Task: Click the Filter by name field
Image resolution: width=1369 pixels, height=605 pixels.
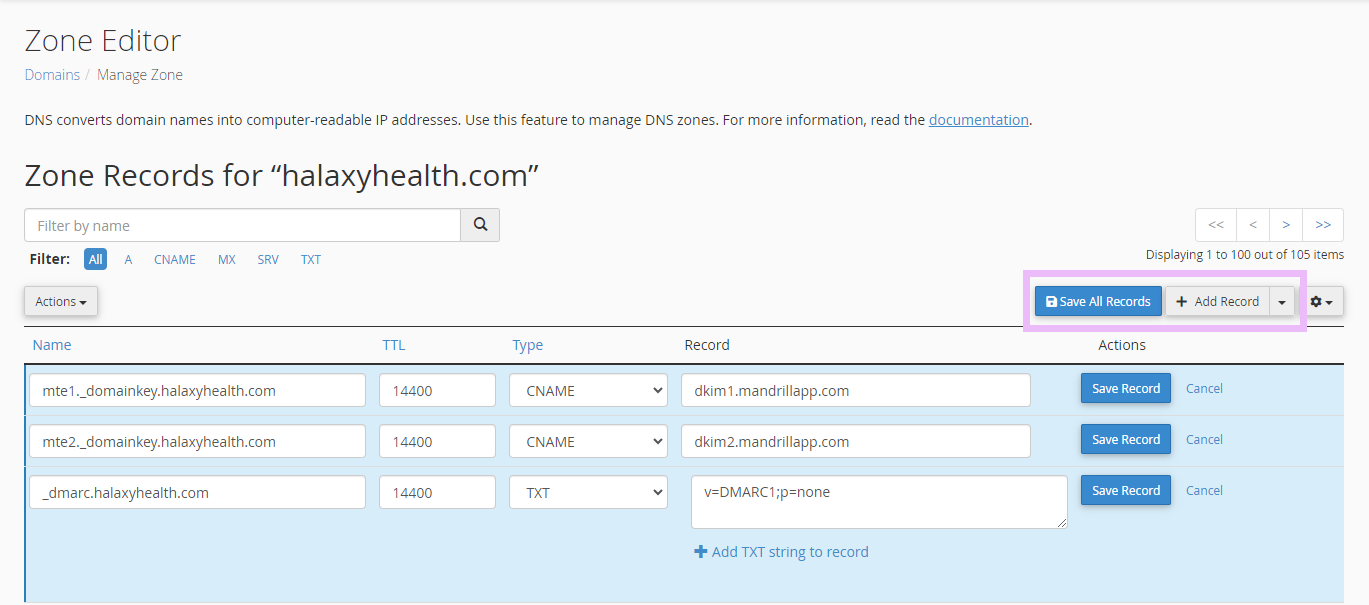Action: coord(242,225)
